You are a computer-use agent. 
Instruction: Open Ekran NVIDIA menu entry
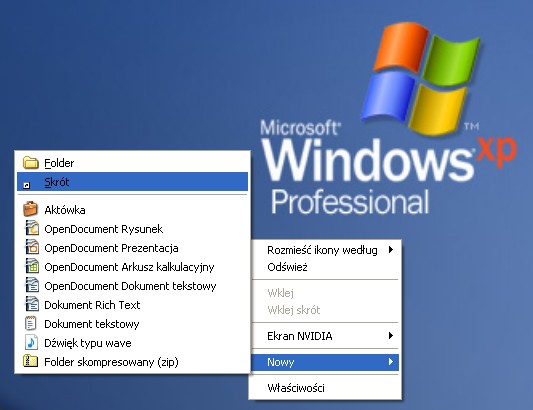325,336
